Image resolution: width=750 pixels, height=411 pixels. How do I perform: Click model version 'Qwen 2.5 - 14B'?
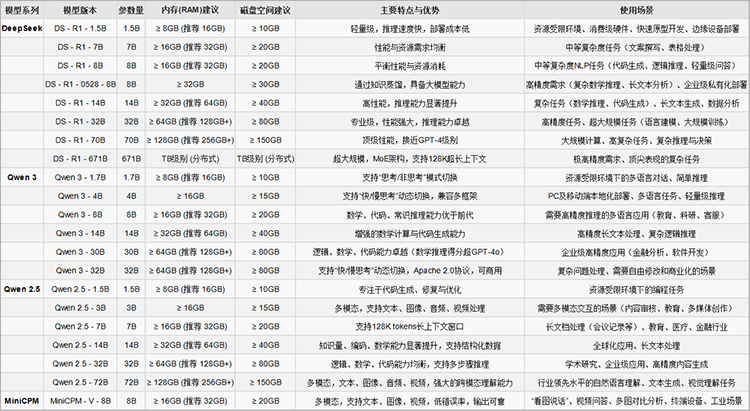(80, 345)
